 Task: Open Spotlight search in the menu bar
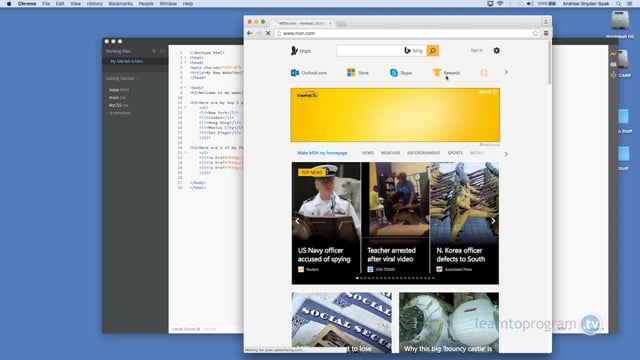pyautogui.click(x=618, y=4)
